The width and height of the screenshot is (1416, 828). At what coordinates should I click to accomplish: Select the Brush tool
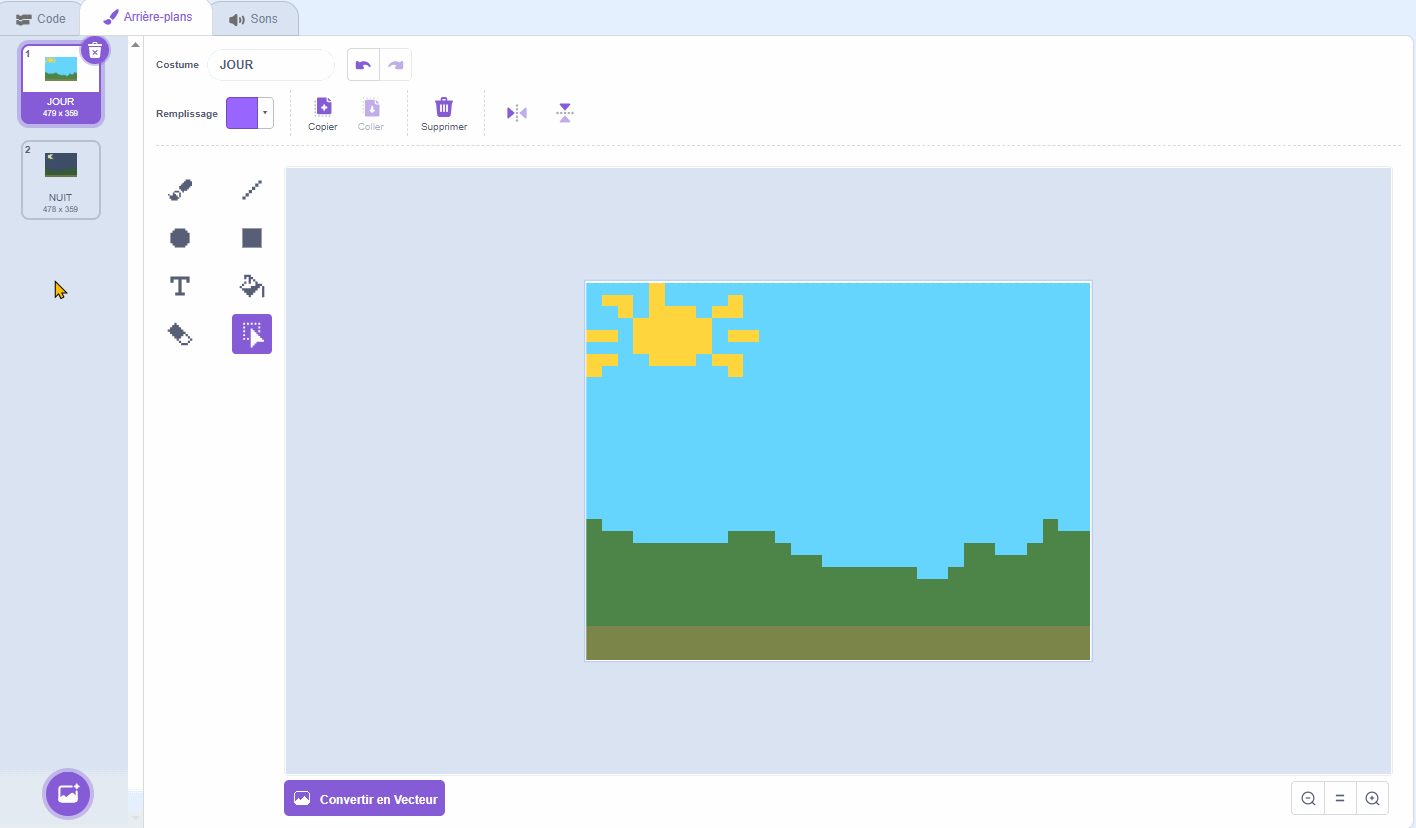180,189
